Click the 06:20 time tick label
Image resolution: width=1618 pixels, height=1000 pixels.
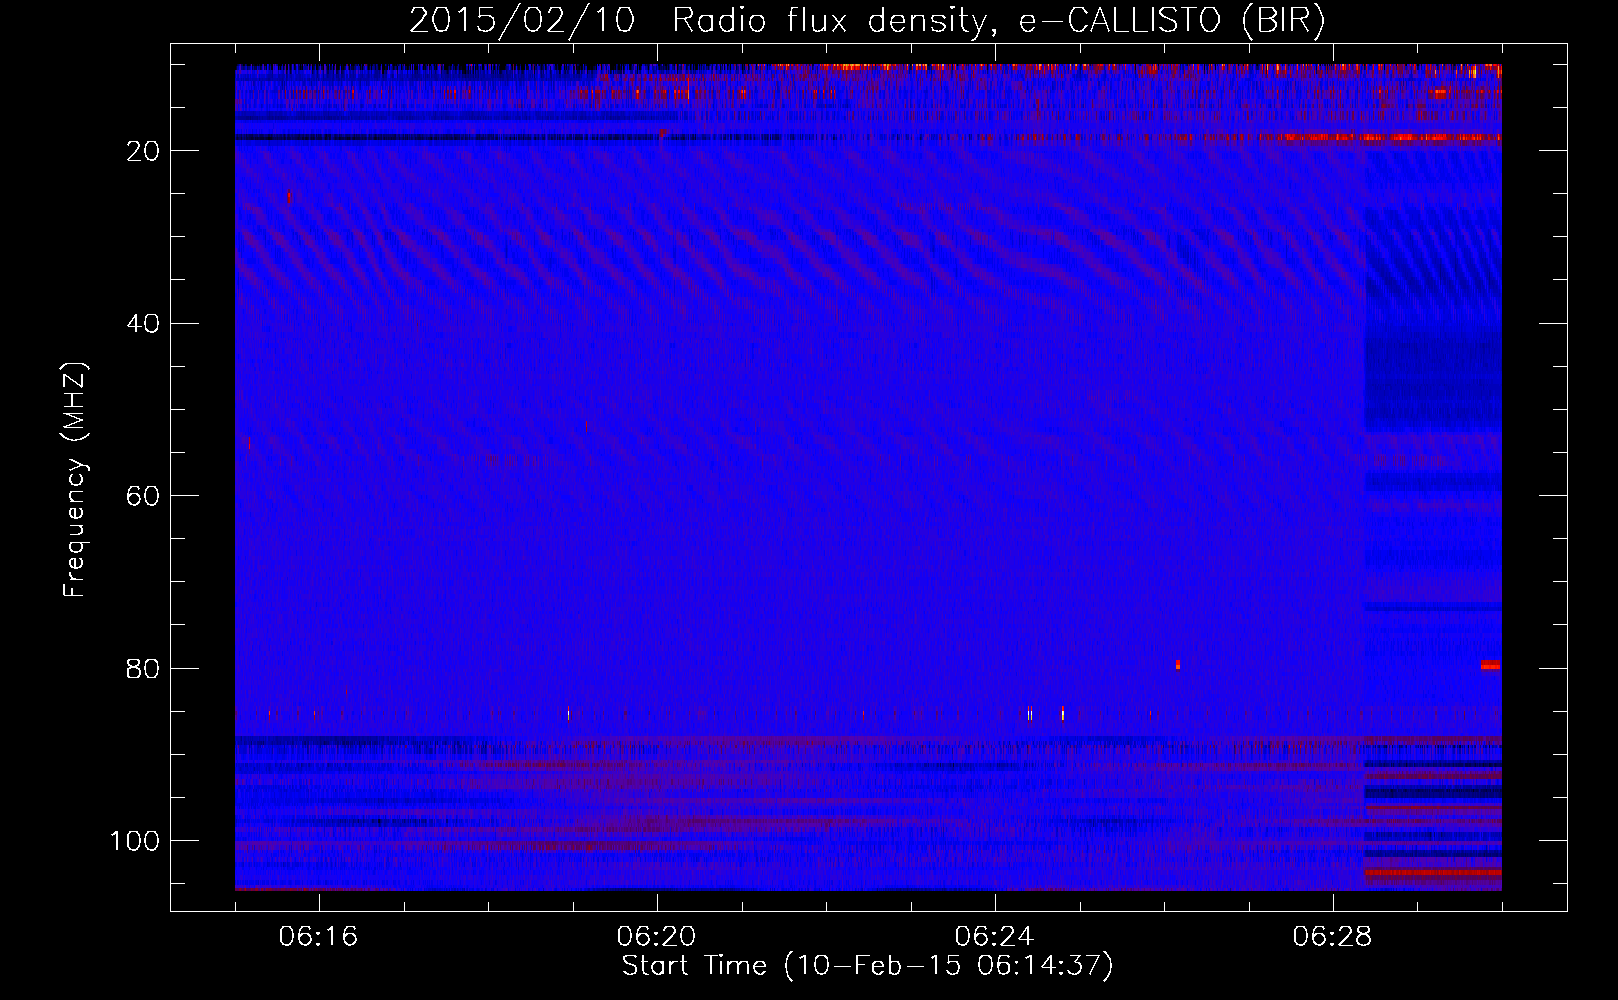point(657,937)
